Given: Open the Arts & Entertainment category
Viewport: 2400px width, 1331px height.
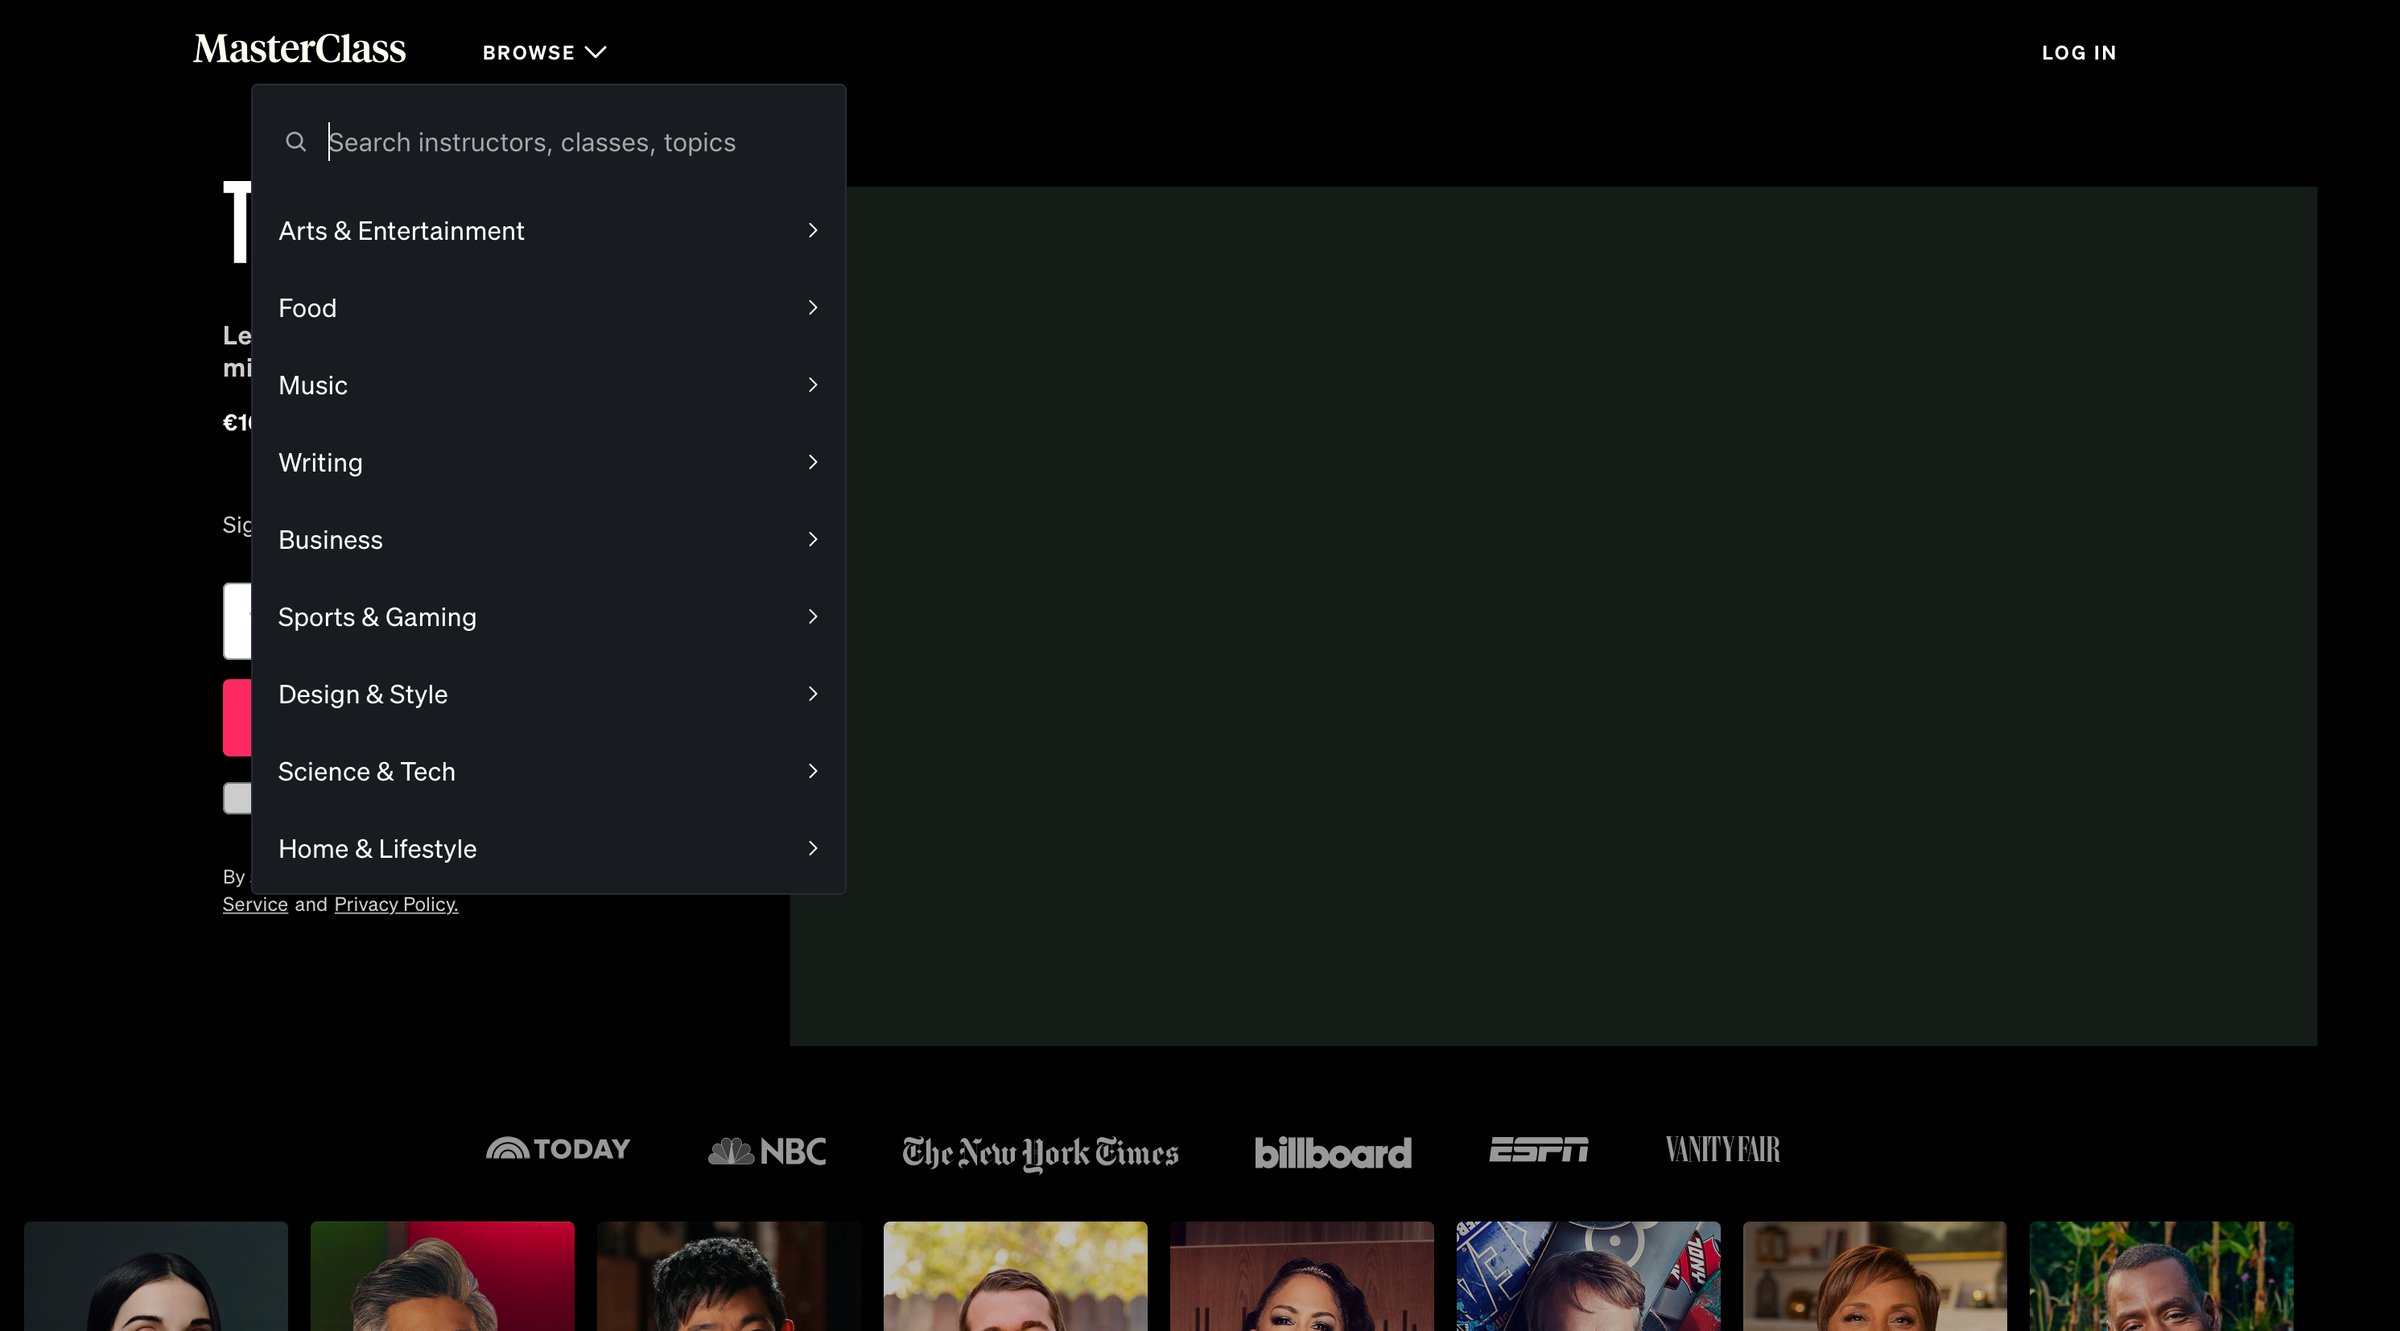Looking at the screenshot, I should click(548, 231).
